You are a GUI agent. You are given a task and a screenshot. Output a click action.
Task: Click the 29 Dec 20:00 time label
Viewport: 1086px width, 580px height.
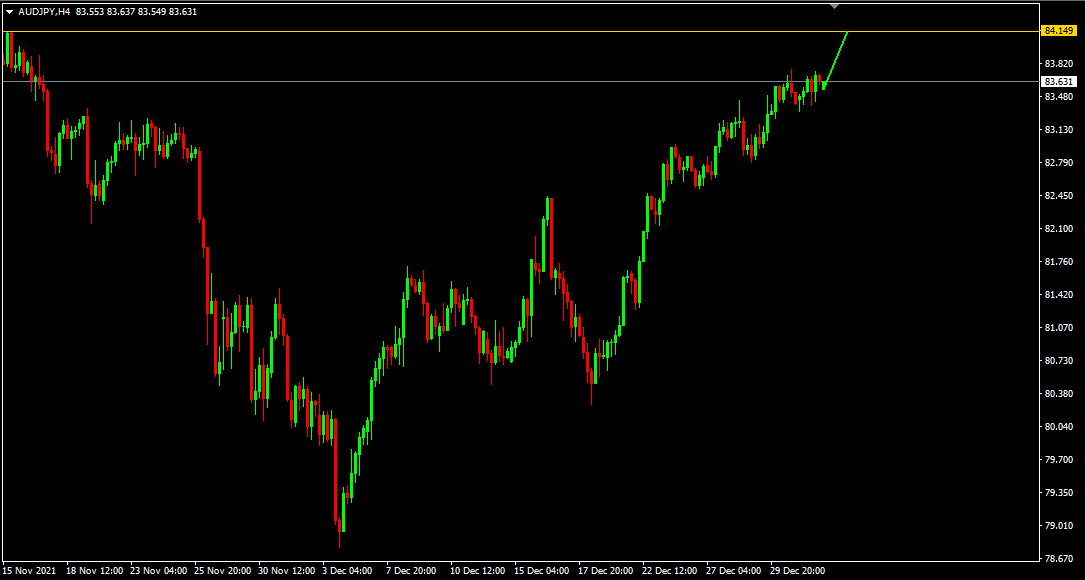(797, 571)
